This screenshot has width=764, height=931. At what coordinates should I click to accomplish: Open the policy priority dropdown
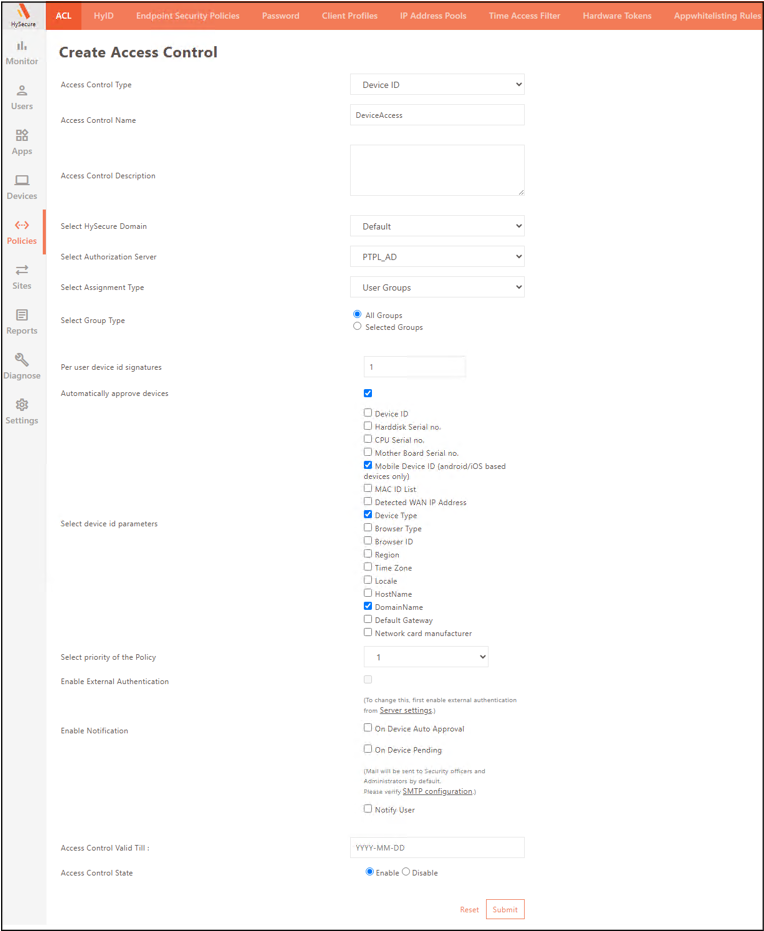coord(426,657)
